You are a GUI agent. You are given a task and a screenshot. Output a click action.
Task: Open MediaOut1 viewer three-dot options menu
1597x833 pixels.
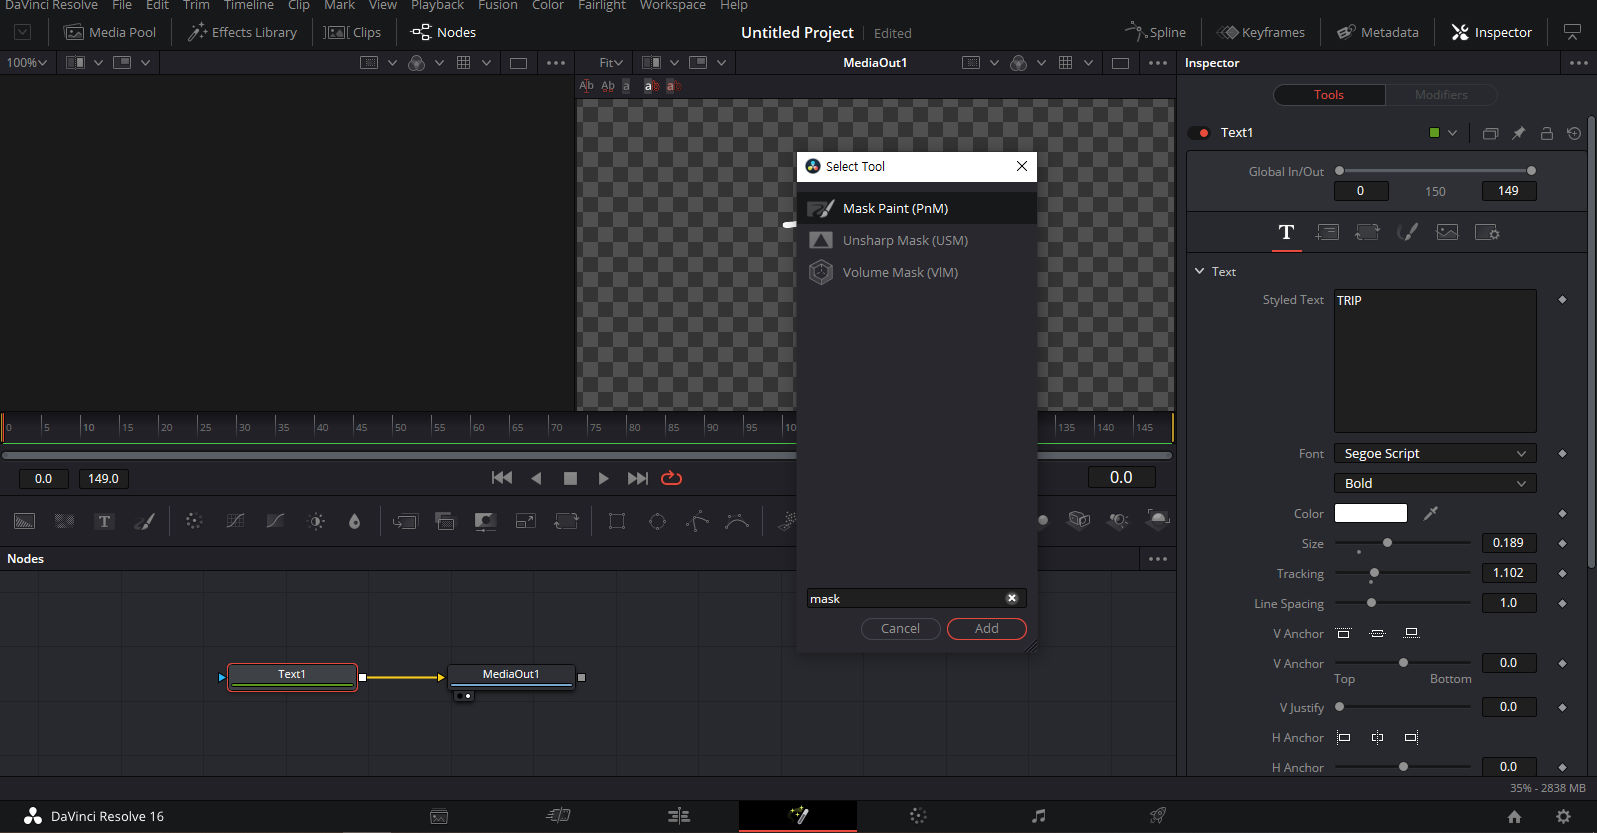[1158, 63]
